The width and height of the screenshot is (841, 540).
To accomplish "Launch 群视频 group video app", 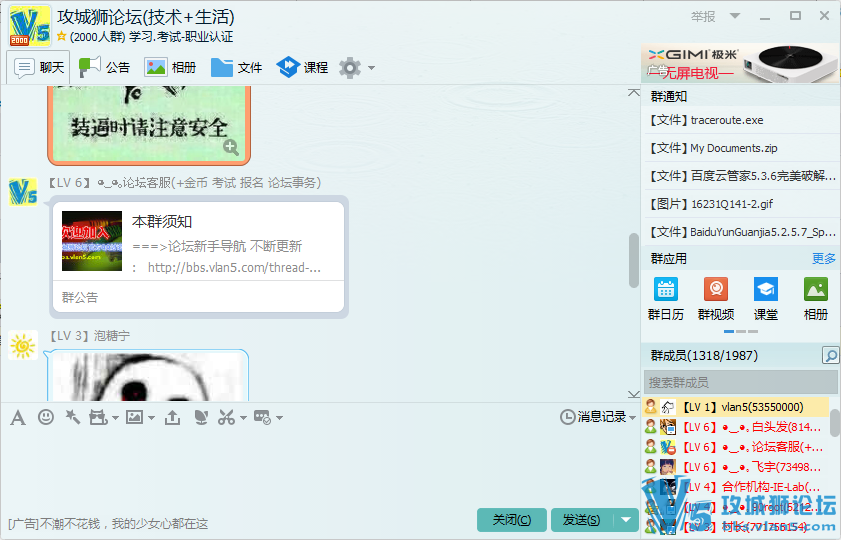I will 715,299.
